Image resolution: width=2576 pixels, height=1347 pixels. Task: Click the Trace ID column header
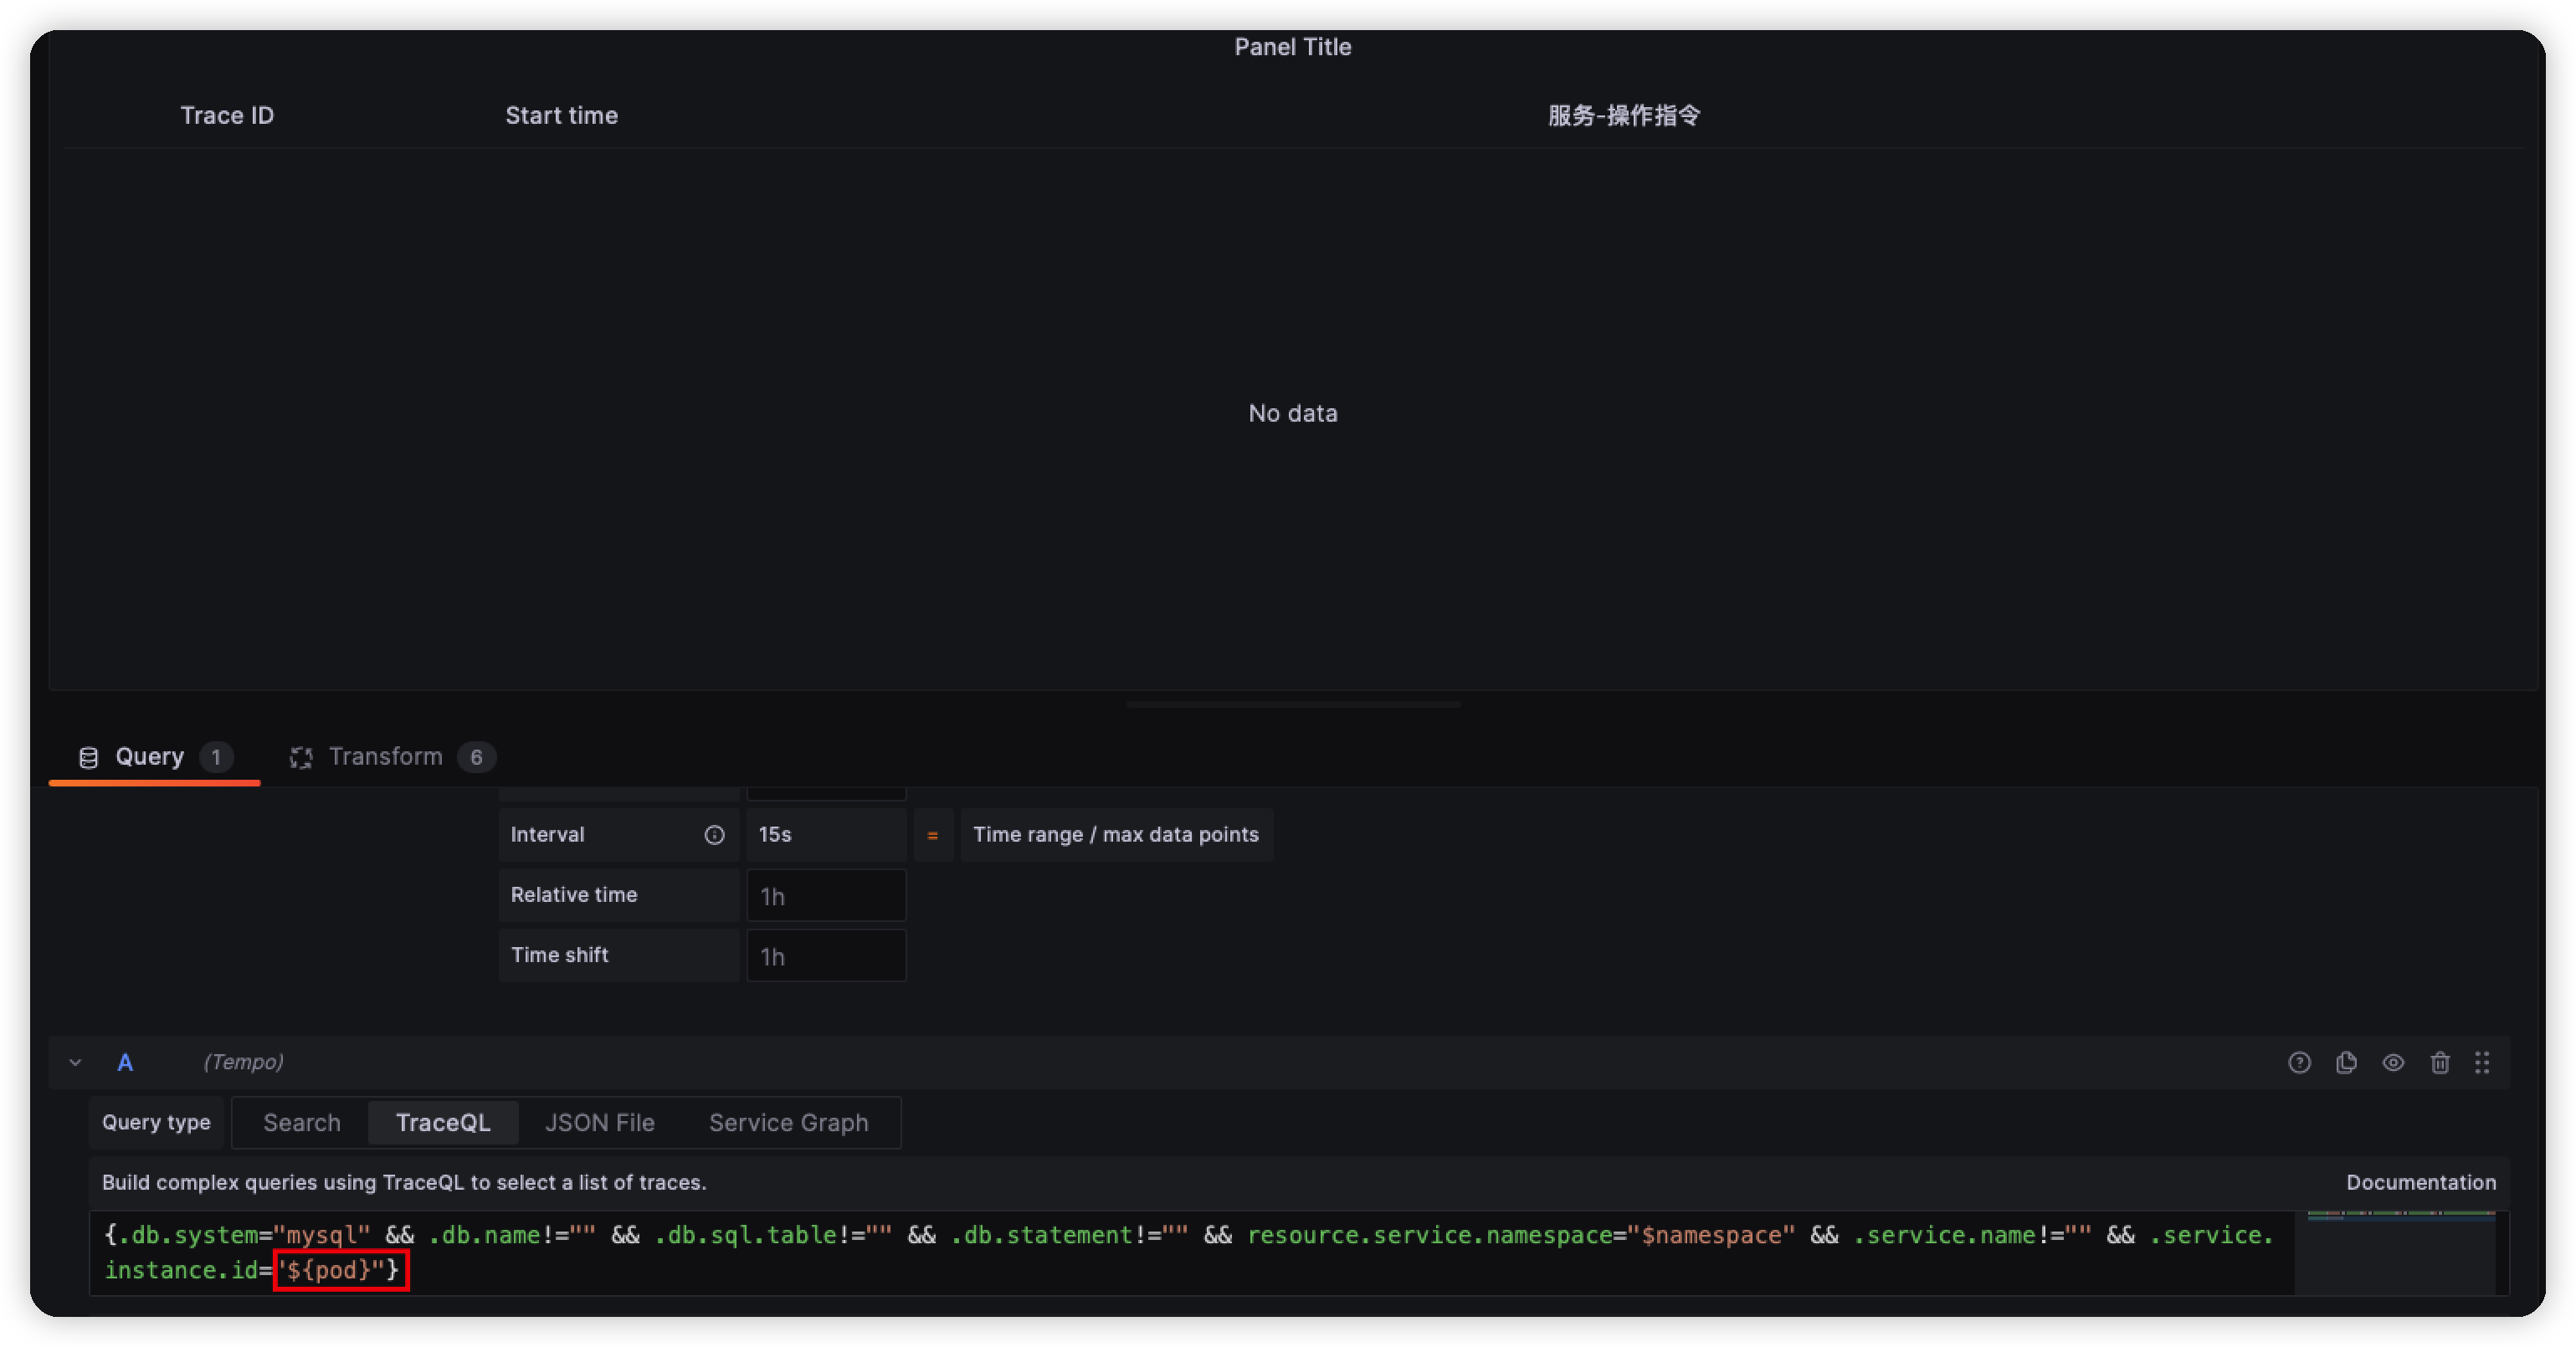point(227,116)
